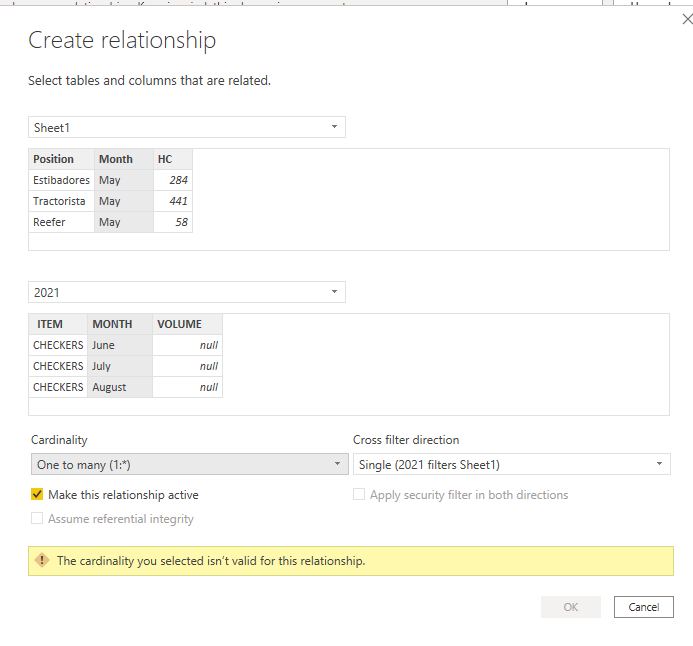Image resolution: width=693 pixels, height=646 pixels.
Task: Click the null volume in August row
Action: click(x=187, y=387)
